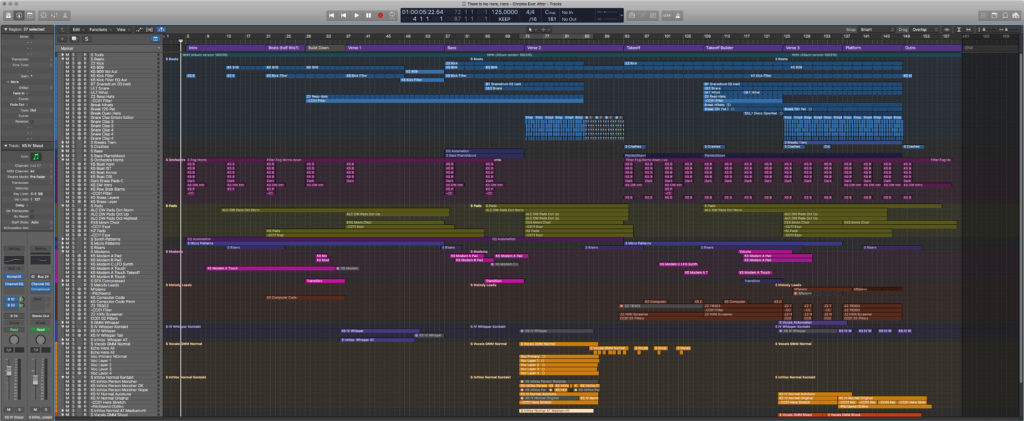Collapse the S Melody Leads track stack
Image resolution: width=1024 pixels, height=421 pixels.
click(x=63, y=285)
